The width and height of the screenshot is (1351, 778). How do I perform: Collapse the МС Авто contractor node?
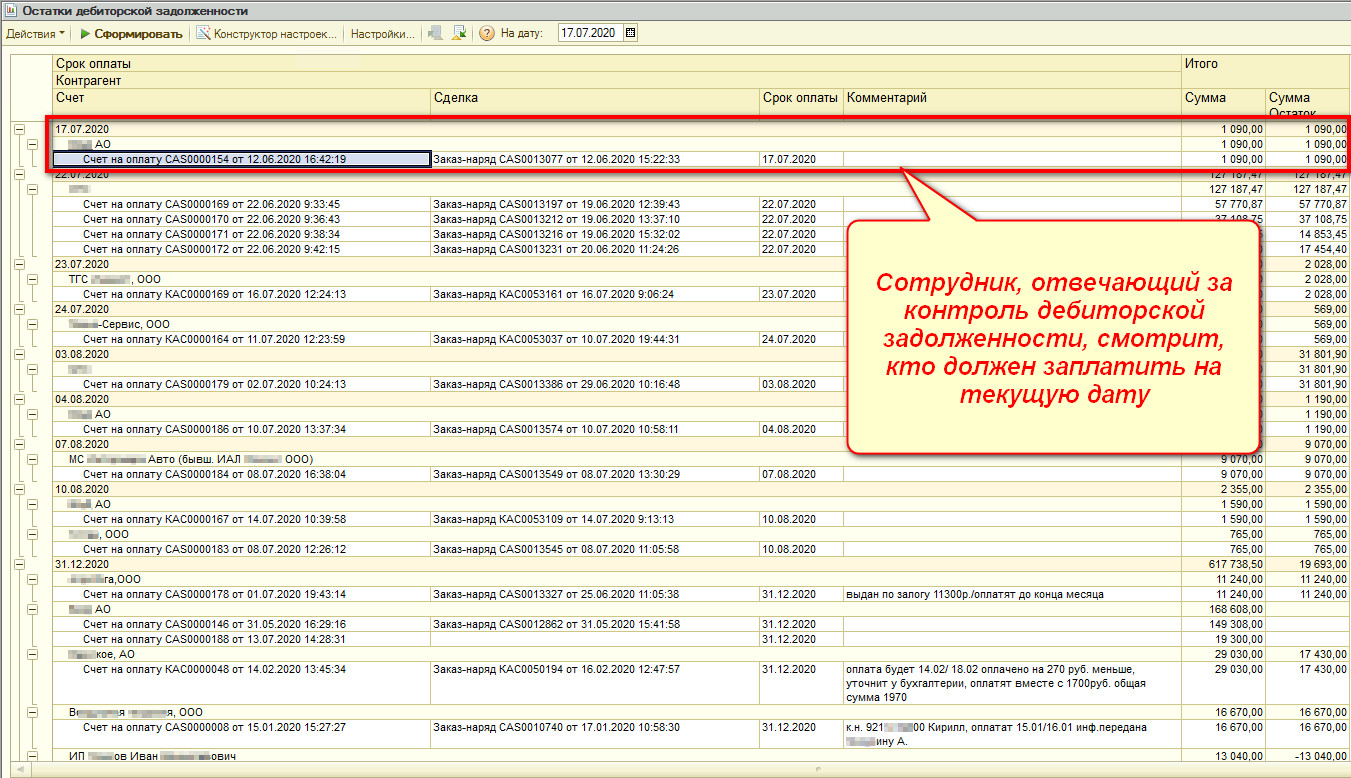[33, 459]
